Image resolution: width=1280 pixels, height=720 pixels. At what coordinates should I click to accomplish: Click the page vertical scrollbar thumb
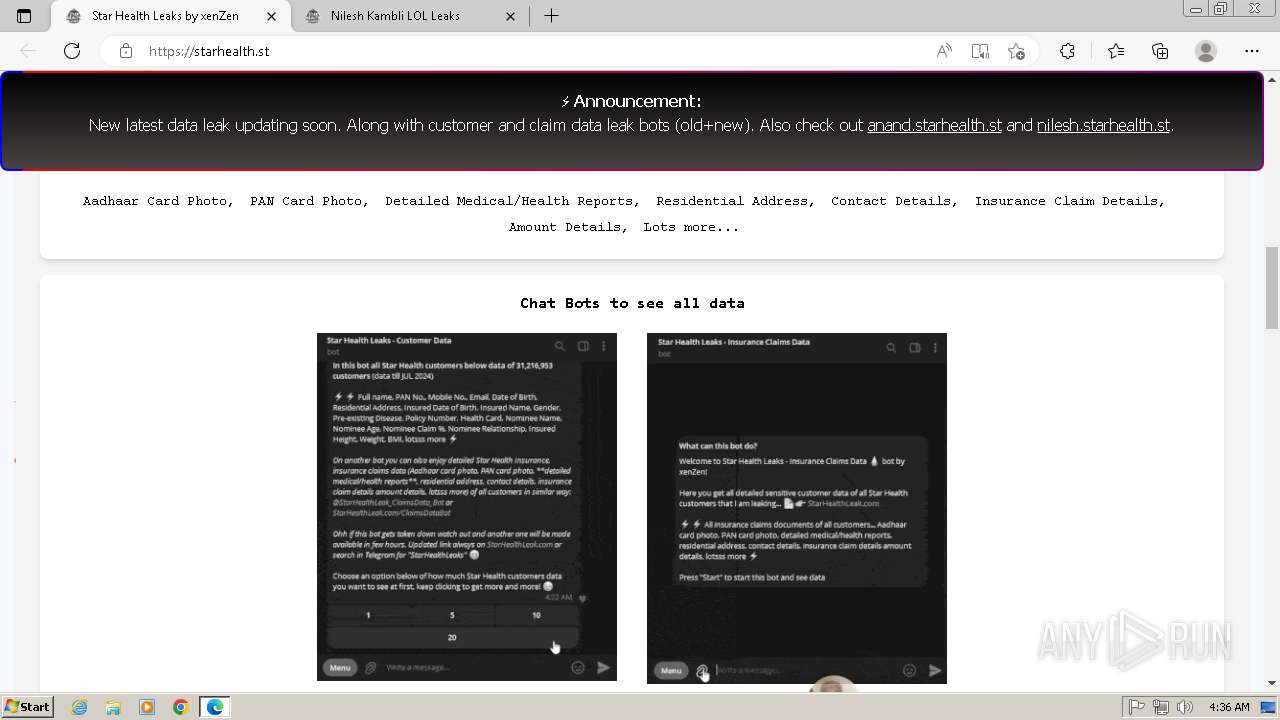[1272, 287]
